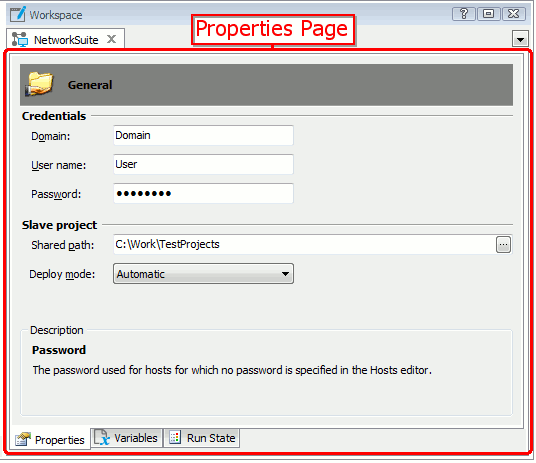The height and width of the screenshot is (463, 536).
Task: Click the Credentials section label
Action: tap(54, 116)
